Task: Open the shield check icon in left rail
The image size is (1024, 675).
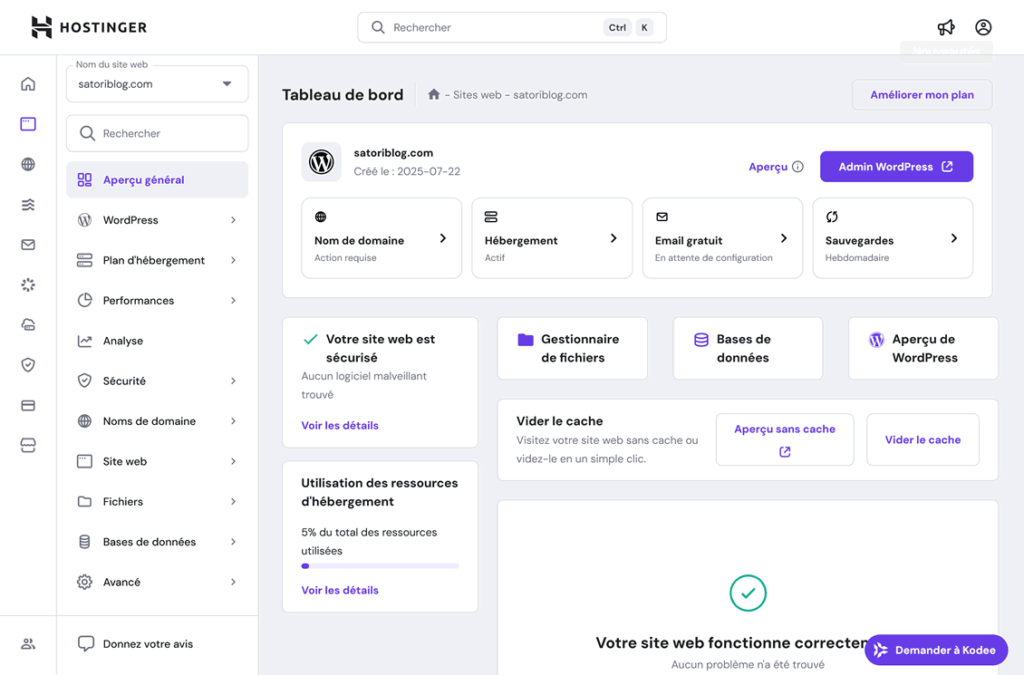Action: point(28,365)
